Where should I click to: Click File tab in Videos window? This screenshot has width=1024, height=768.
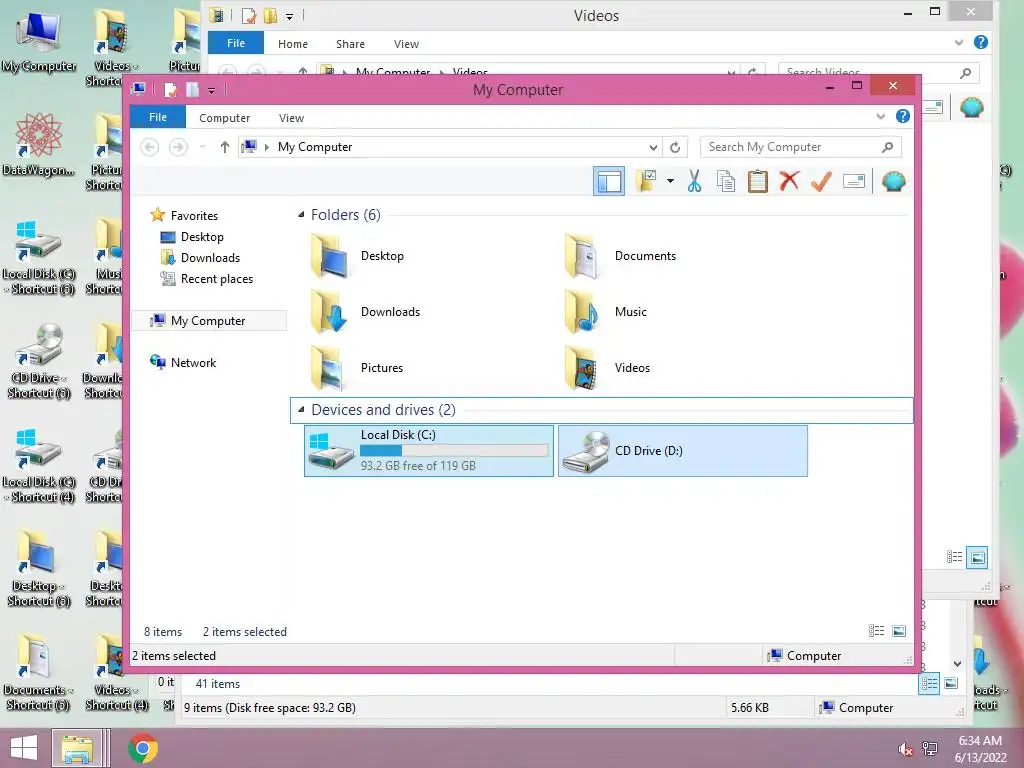coord(236,43)
